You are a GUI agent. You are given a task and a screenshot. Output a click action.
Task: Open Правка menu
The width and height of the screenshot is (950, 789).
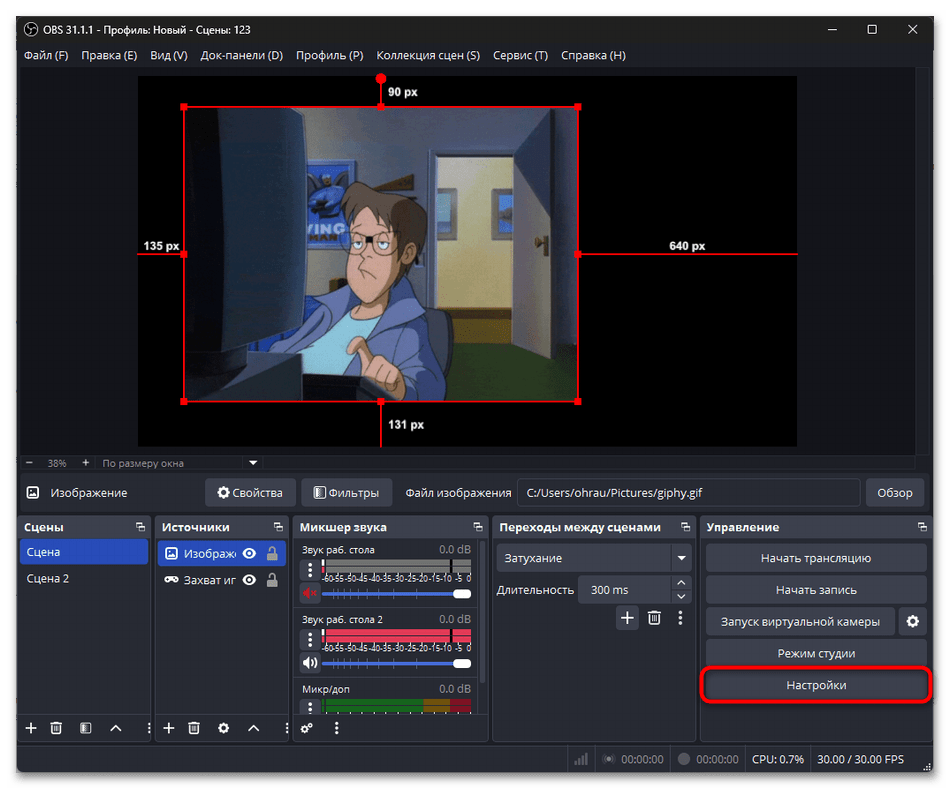(x=109, y=55)
